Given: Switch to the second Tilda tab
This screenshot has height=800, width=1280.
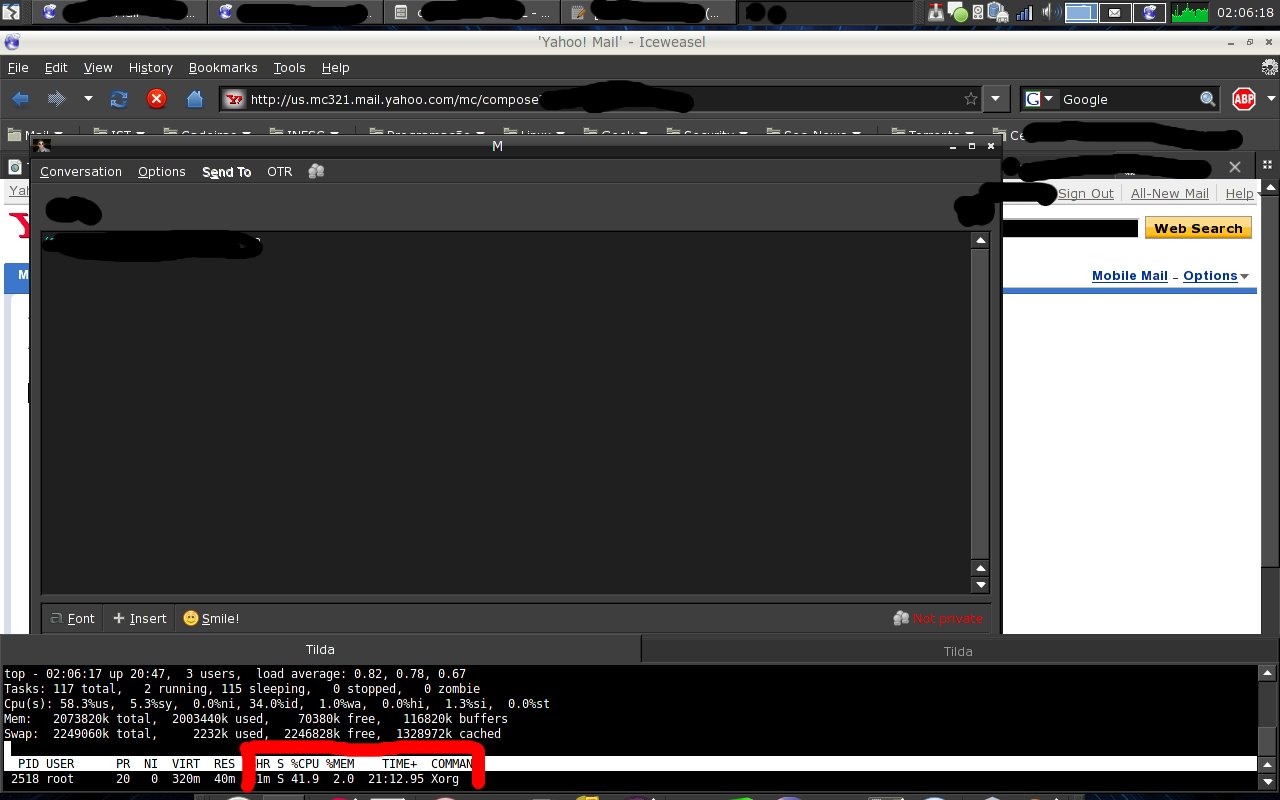Looking at the screenshot, I should [957, 651].
